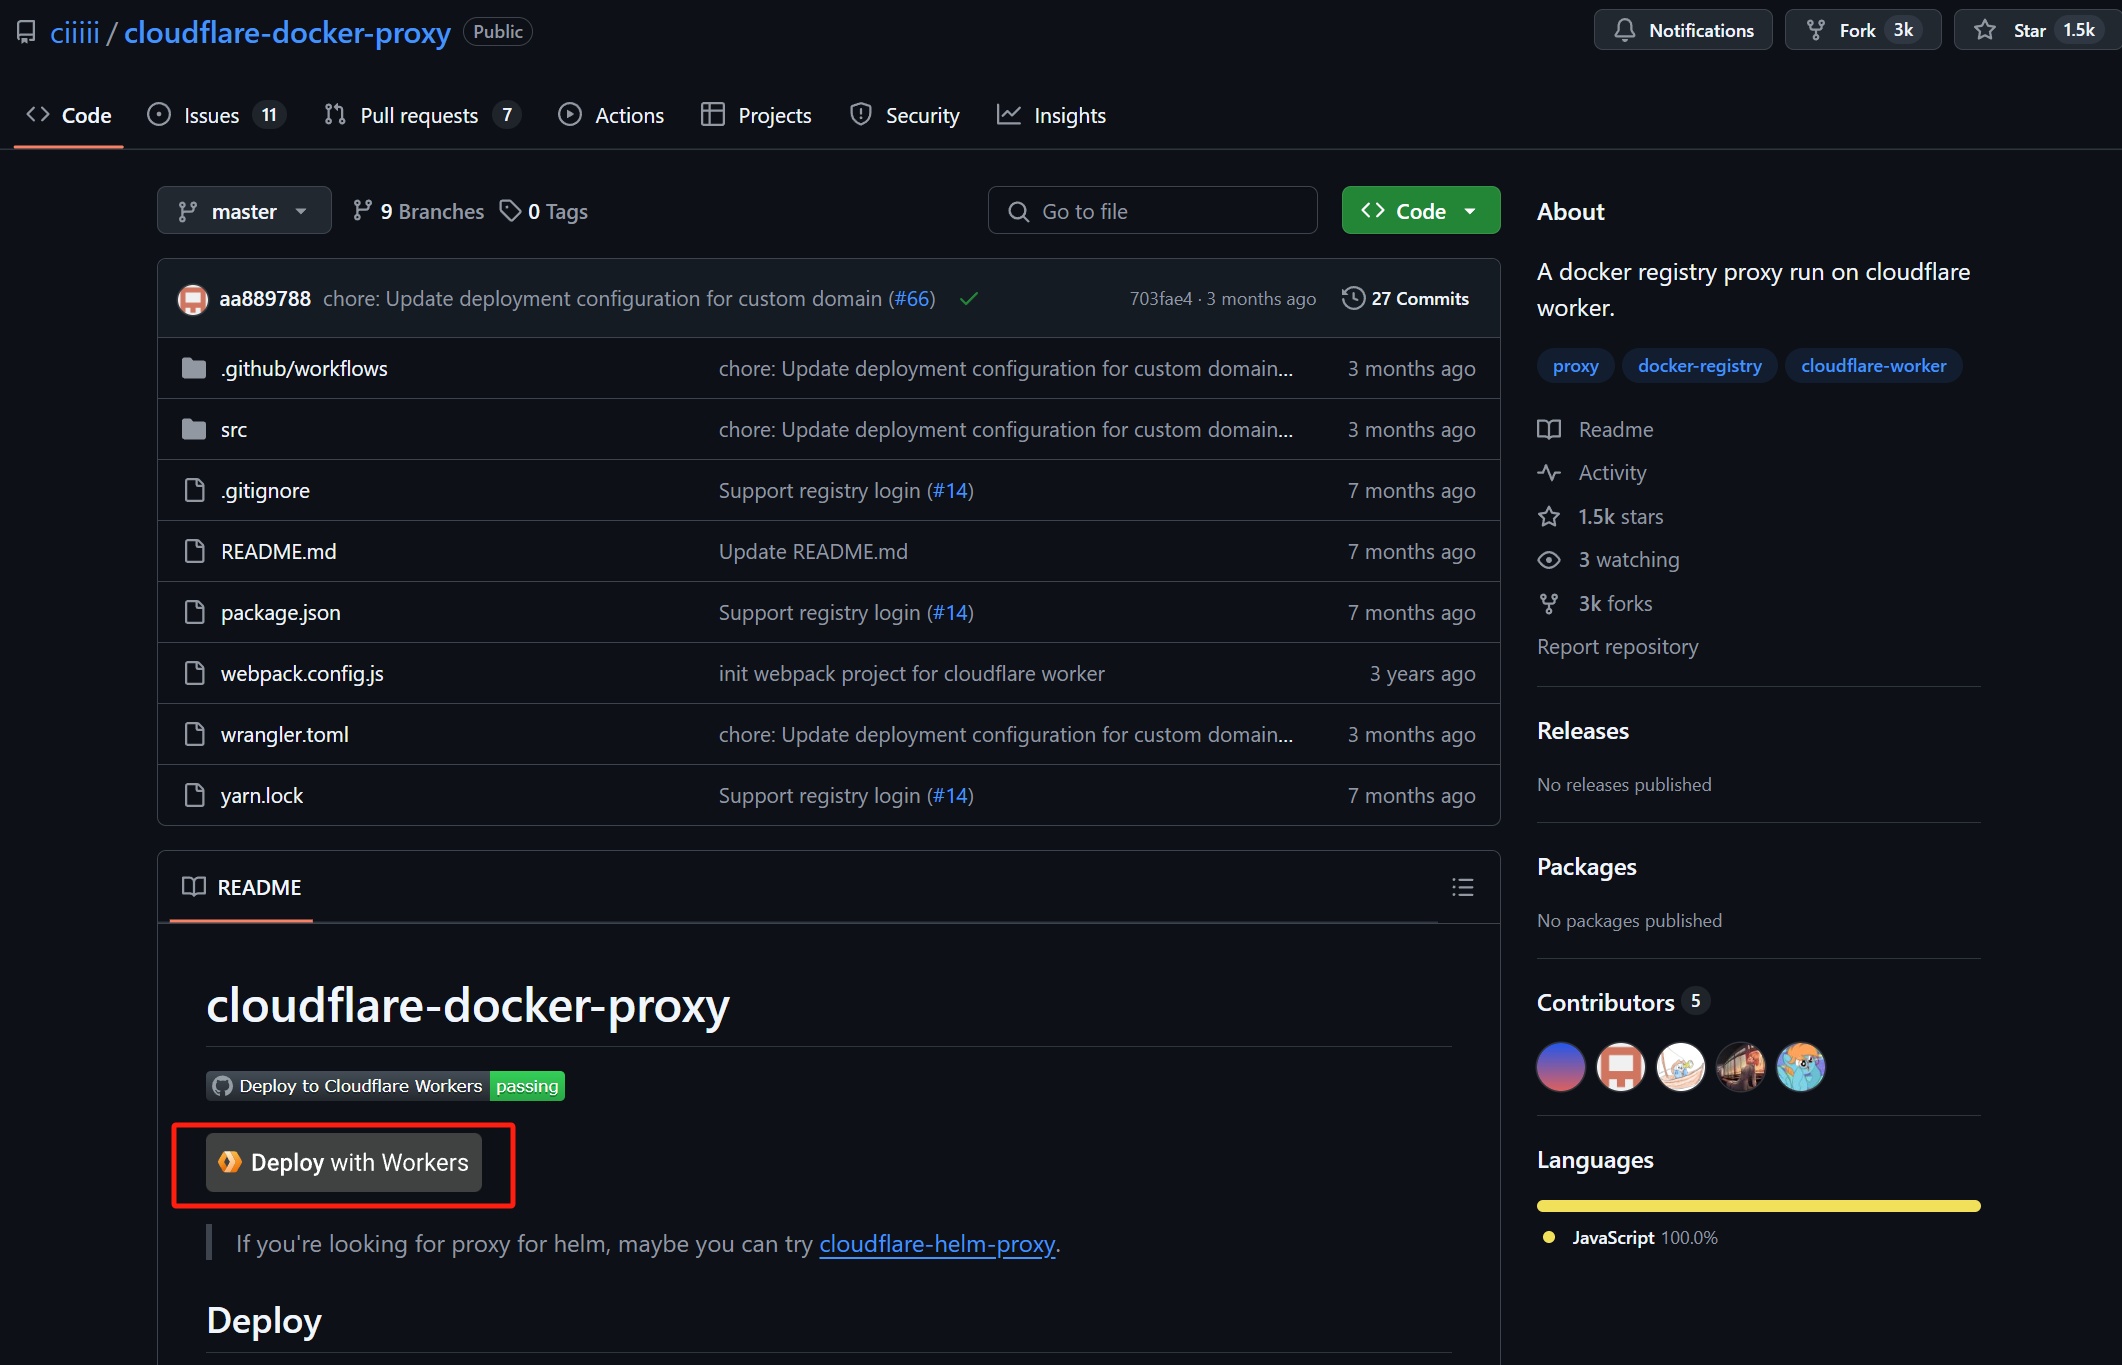The image size is (2122, 1365).
Task: Click the Notifications bell icon
Action: tap(1625, 30)
